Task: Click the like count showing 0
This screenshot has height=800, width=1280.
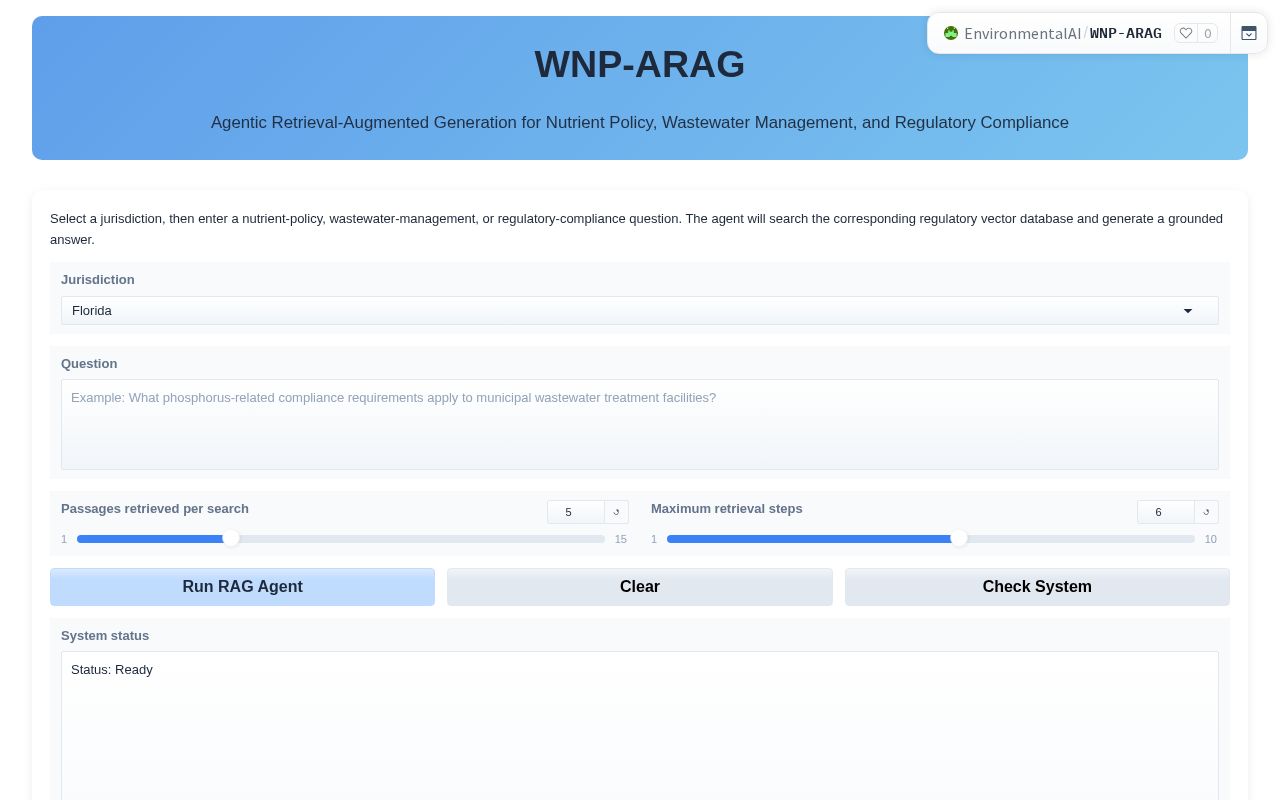Action: point(1207,33)
